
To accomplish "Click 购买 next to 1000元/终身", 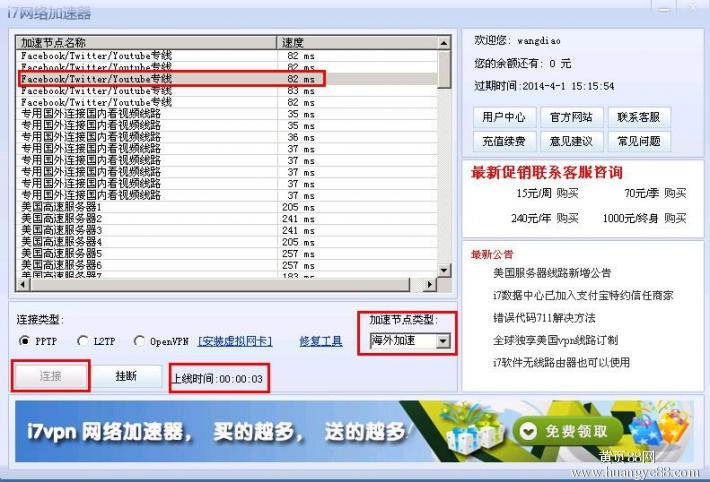I will click(x=675, y=218).
